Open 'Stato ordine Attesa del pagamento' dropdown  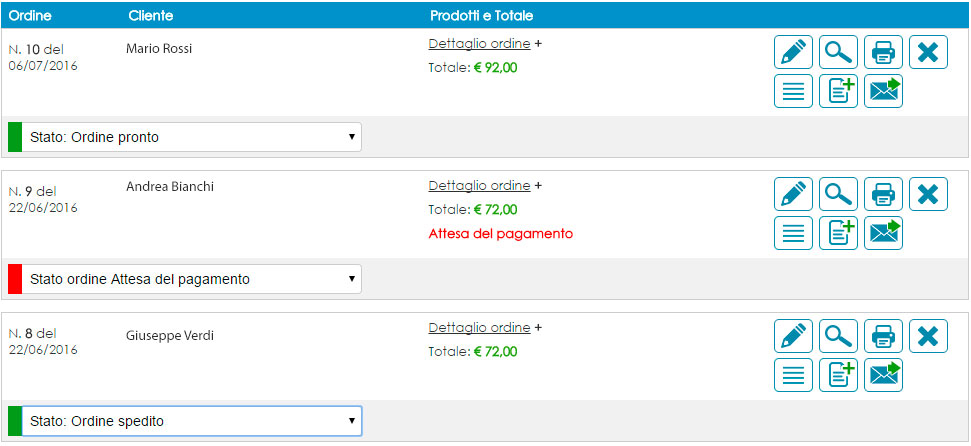[191, 279]
